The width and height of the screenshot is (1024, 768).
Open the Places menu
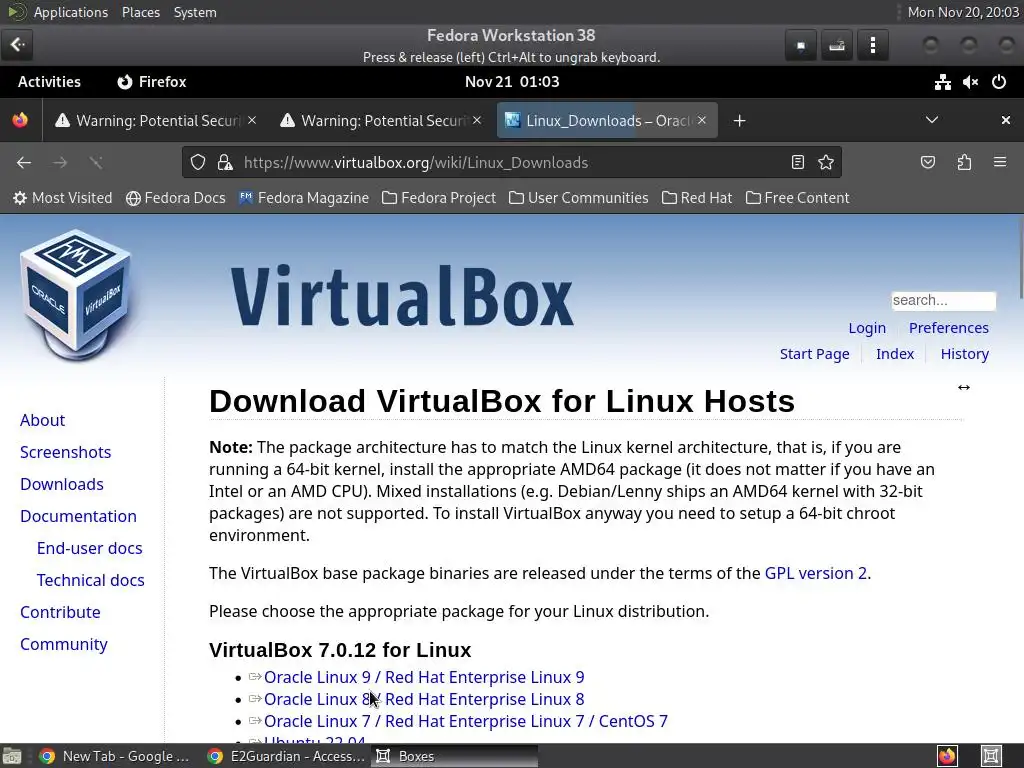(x=140, y=12)
